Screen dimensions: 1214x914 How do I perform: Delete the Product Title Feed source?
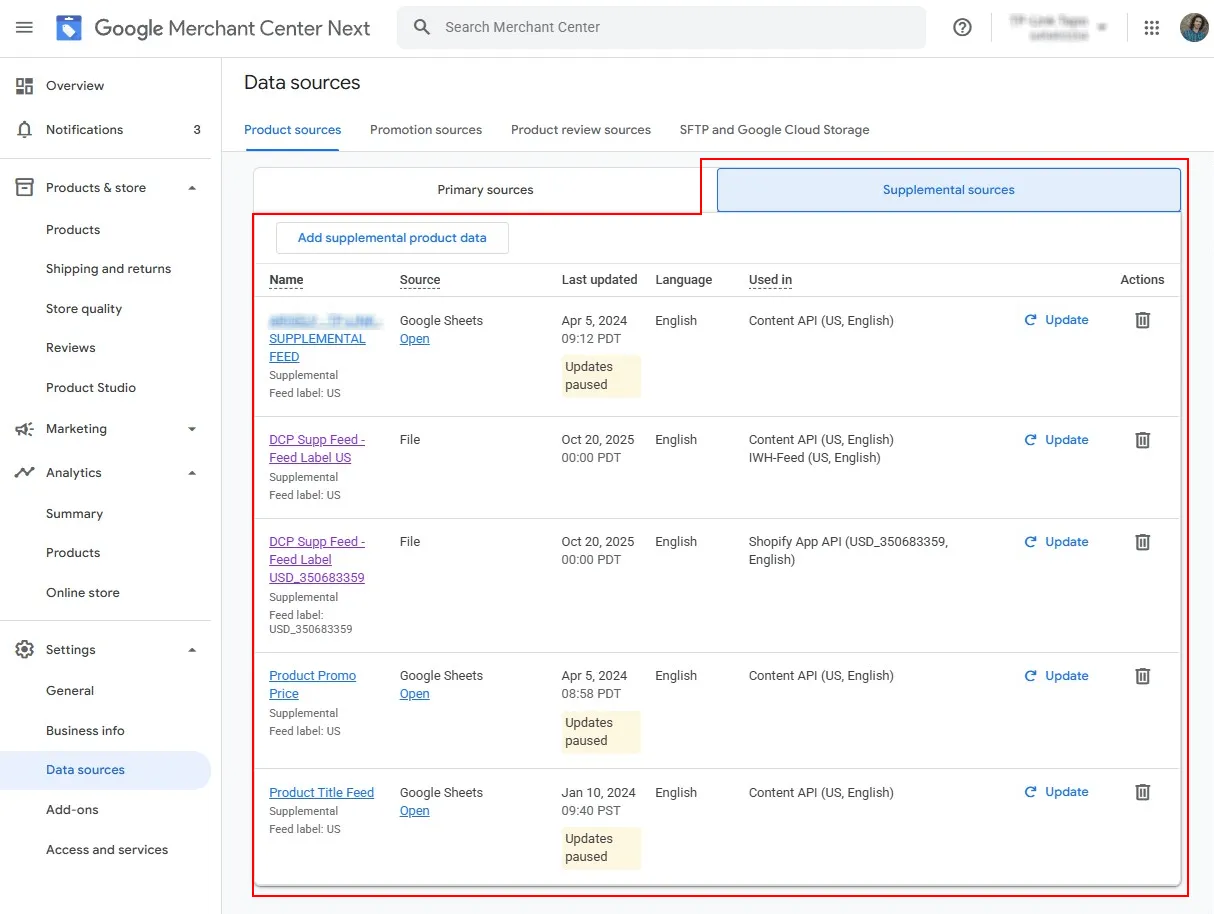[x=1142, y=792]
